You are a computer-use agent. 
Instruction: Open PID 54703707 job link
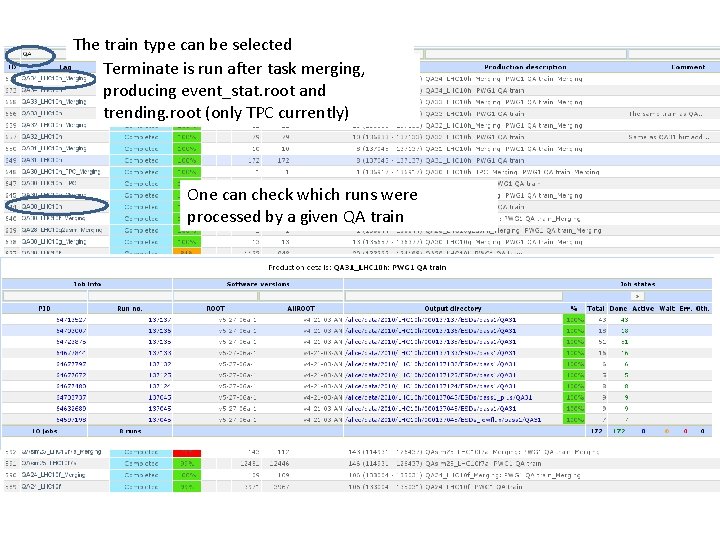(x=71, y=397)
